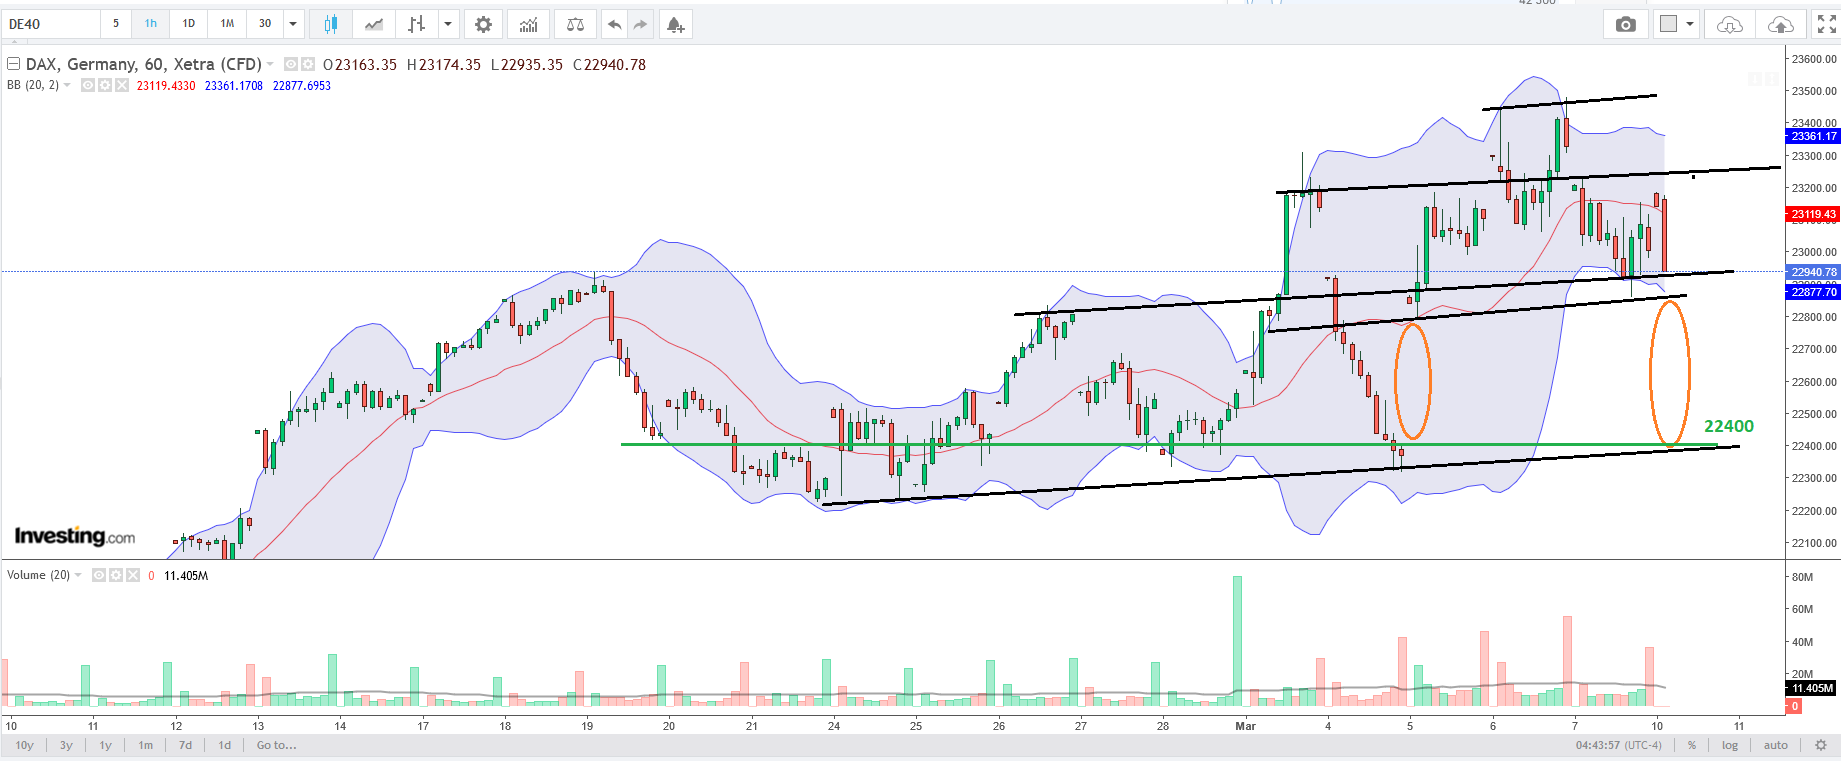This screenshot has height=761, width=1841.
Task: Click the green 22400 level label
Action: pos(1729,426)
